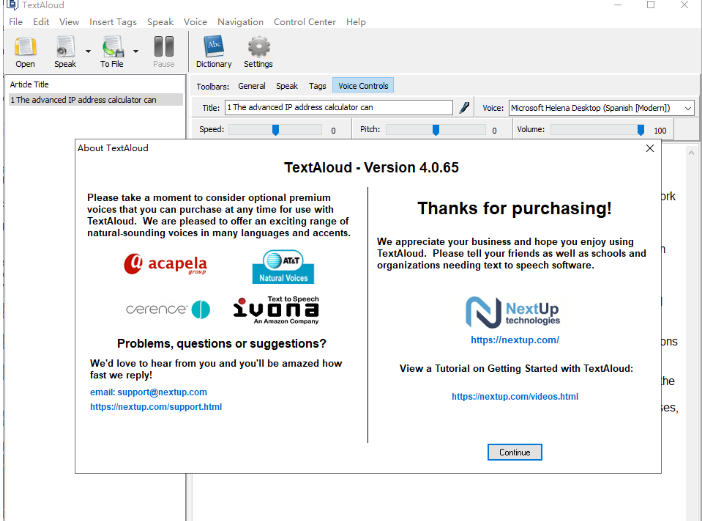Switch to the Voice Controls toolbar tab
This screenshot has height=521, width=702.
(362, 86)
